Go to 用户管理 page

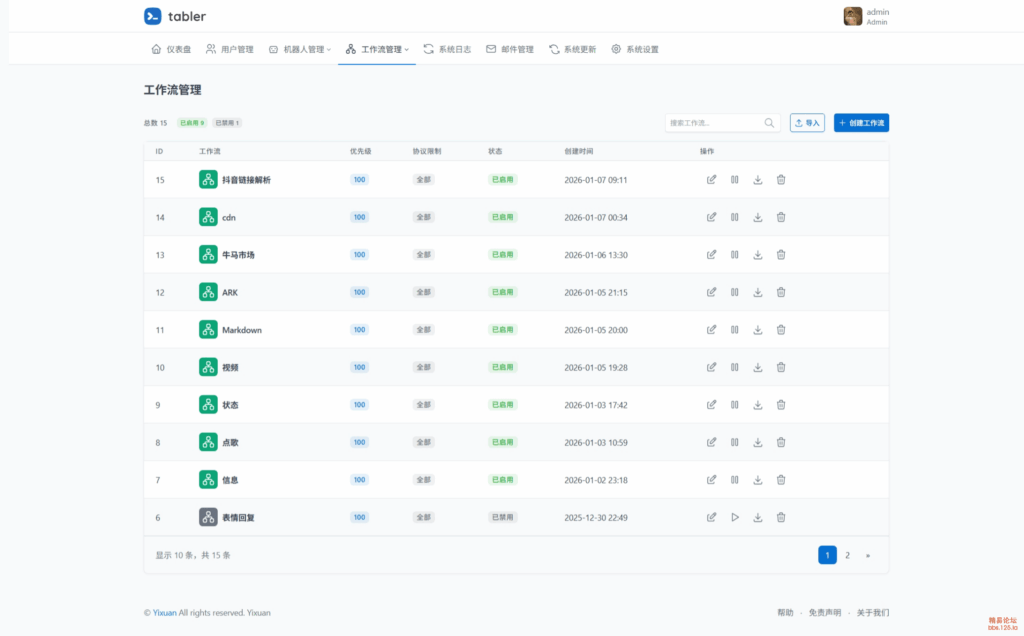[x=229, y=49]
